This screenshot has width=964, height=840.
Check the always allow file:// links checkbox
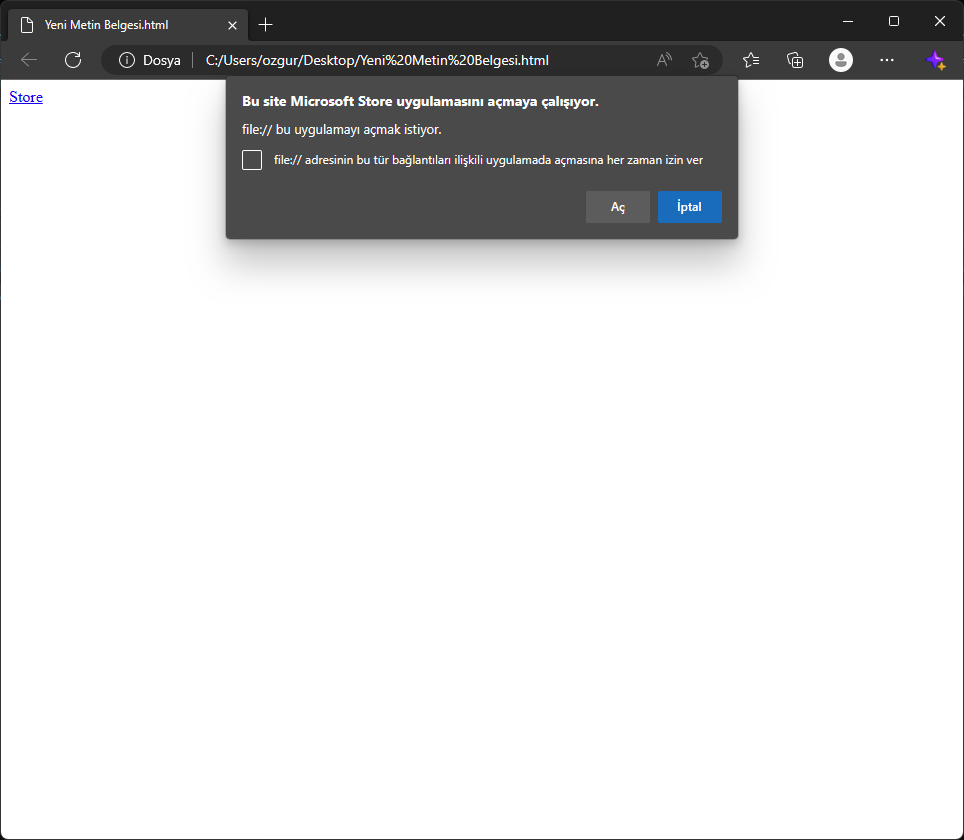point(252,160)
